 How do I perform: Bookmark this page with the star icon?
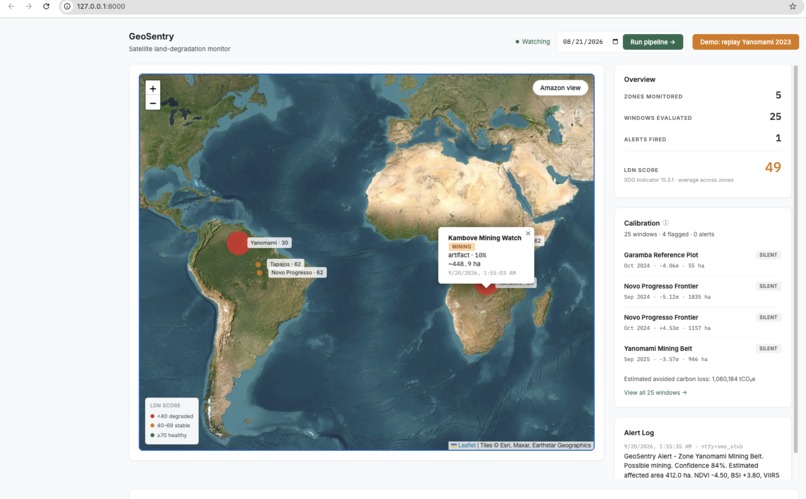(x=793, y=7)
